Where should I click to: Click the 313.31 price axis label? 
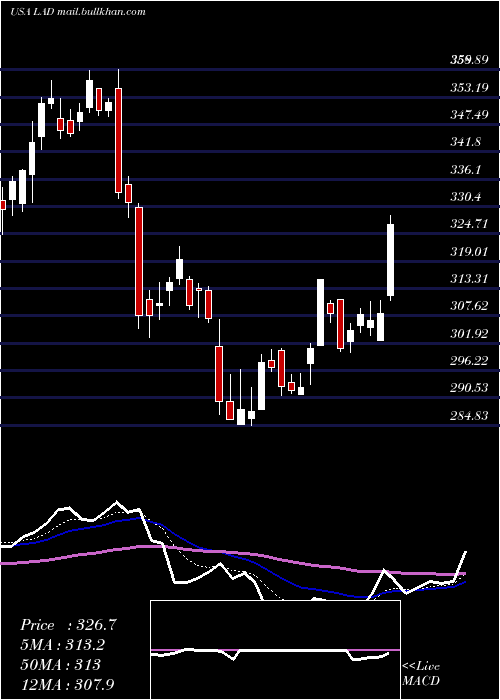pyautogui.click(x=468, y=279)
